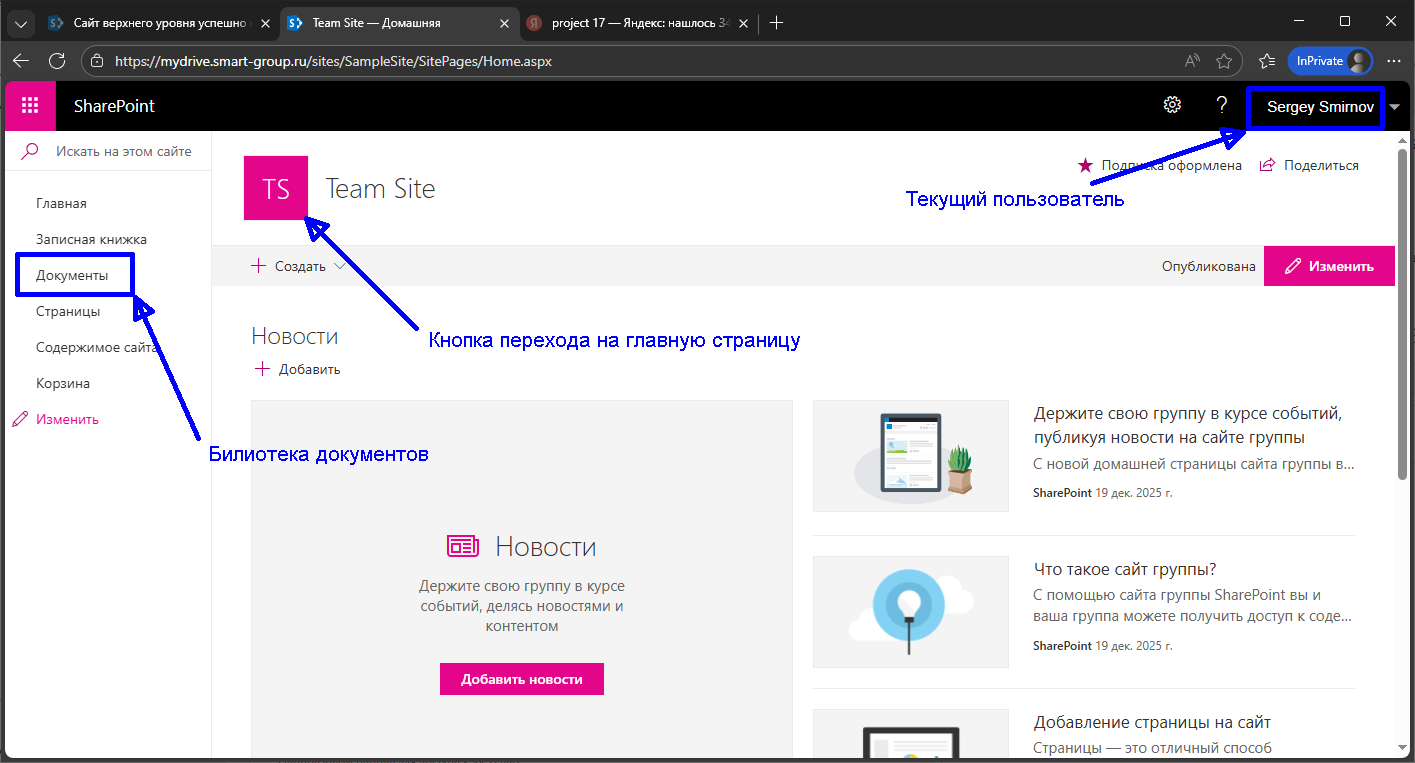This screenshot has height=763, width=1415.
Task: Click the help question mark icon
Action: point(1221,106)
